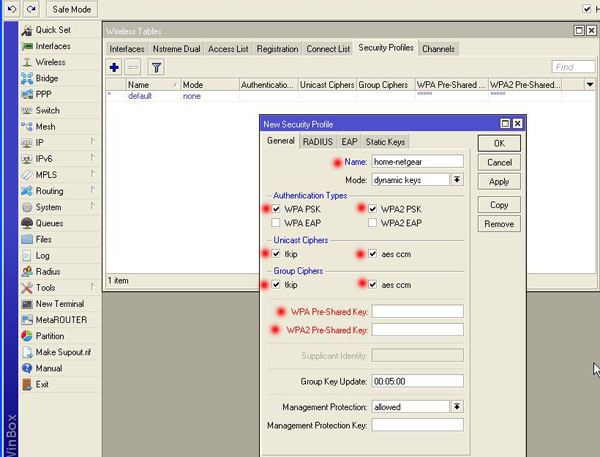Switch to the Static Keys tab
Viewport: 600px width, 457px height.
(385, 142)
